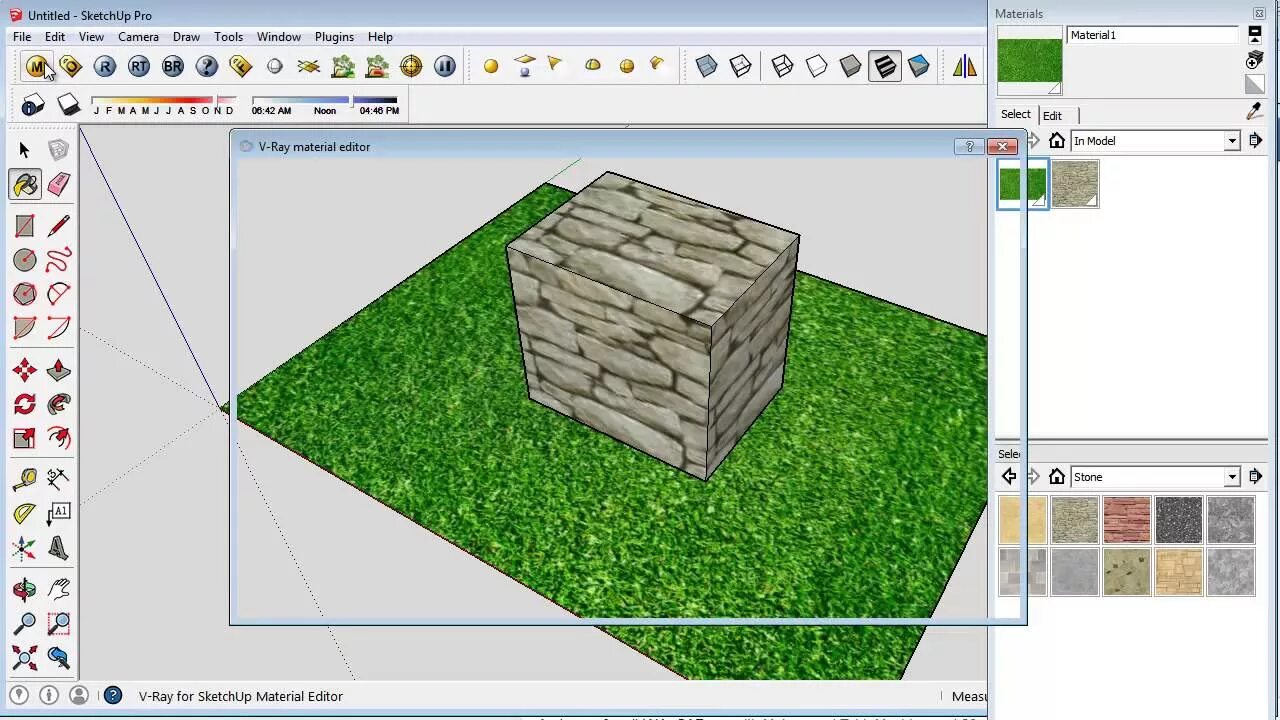Image resolution: width=1280 pixels, height=720 pixels.
Task: Select the Orbit tool
Action: (25, 590)
